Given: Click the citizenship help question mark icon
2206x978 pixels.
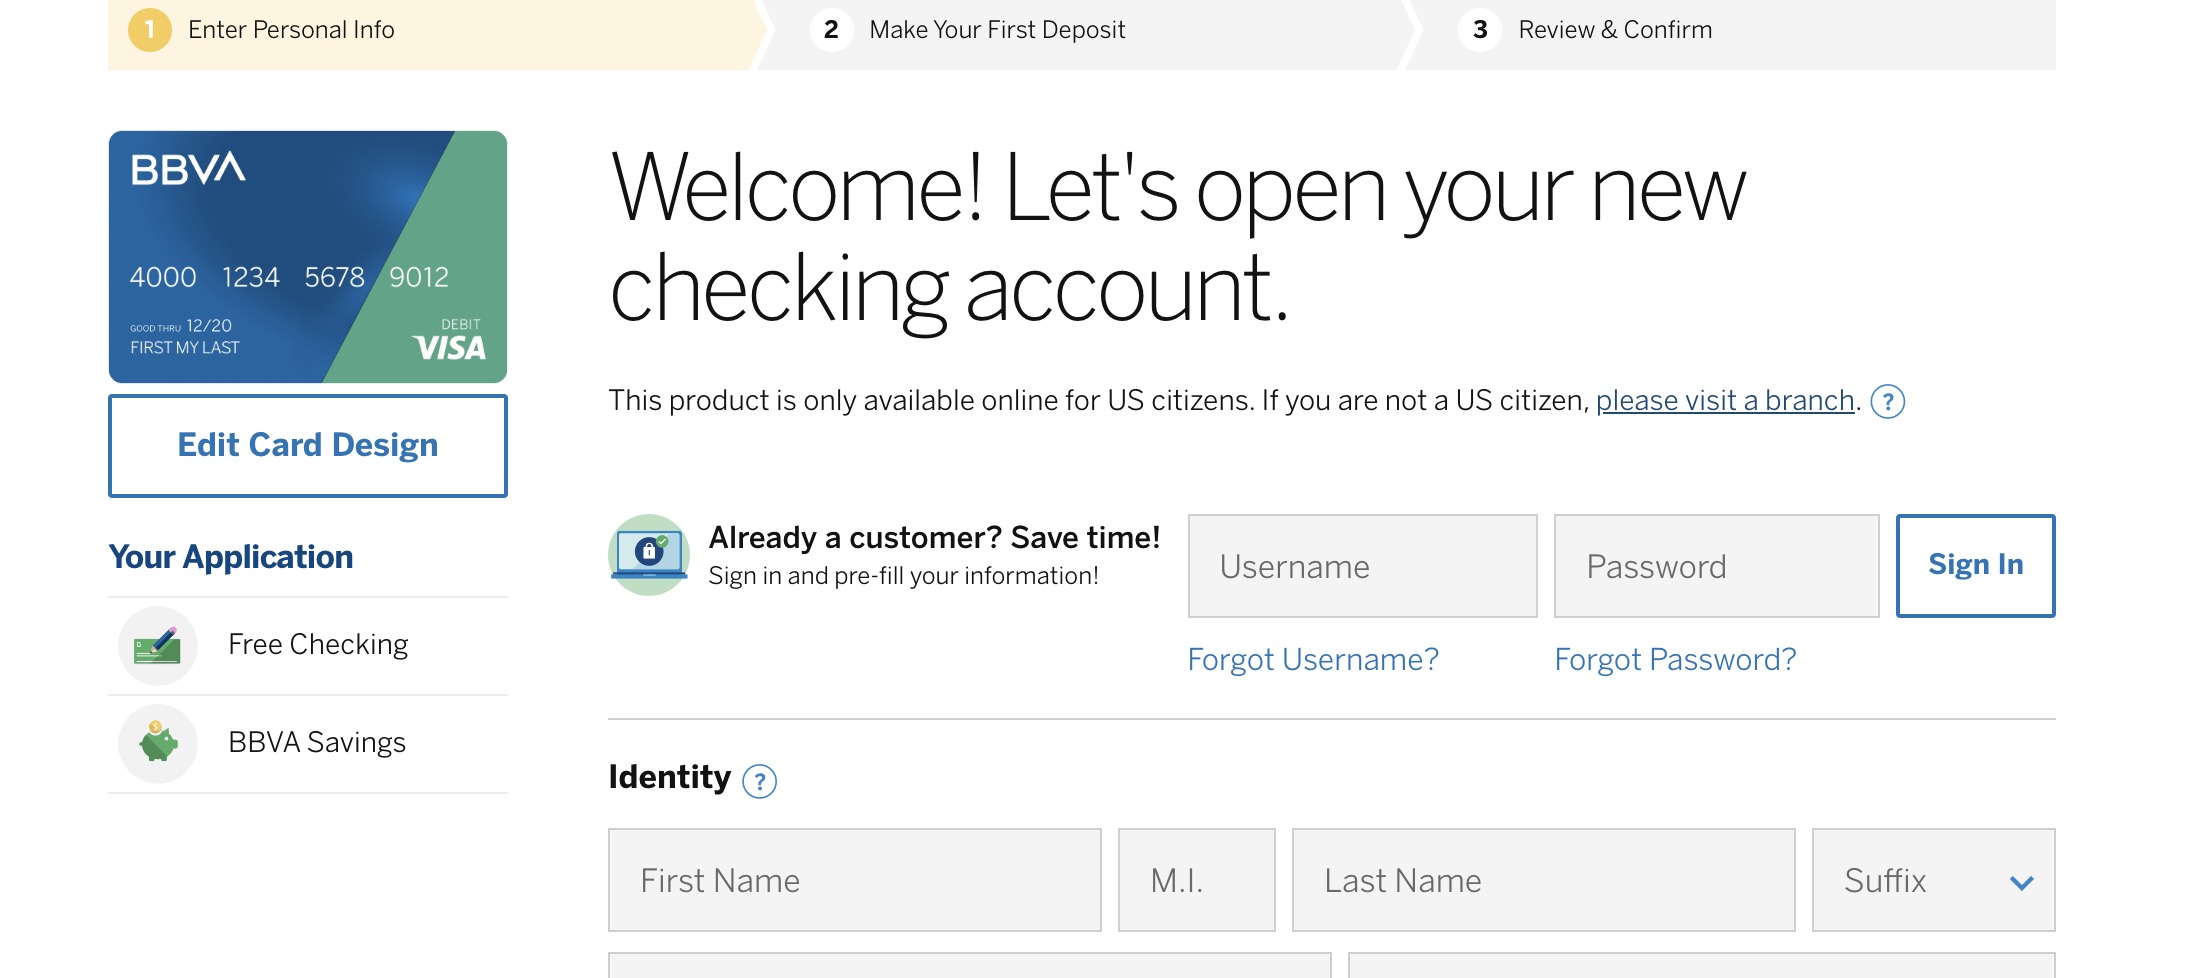Looking at the screenshot, I should point(1887,402).
